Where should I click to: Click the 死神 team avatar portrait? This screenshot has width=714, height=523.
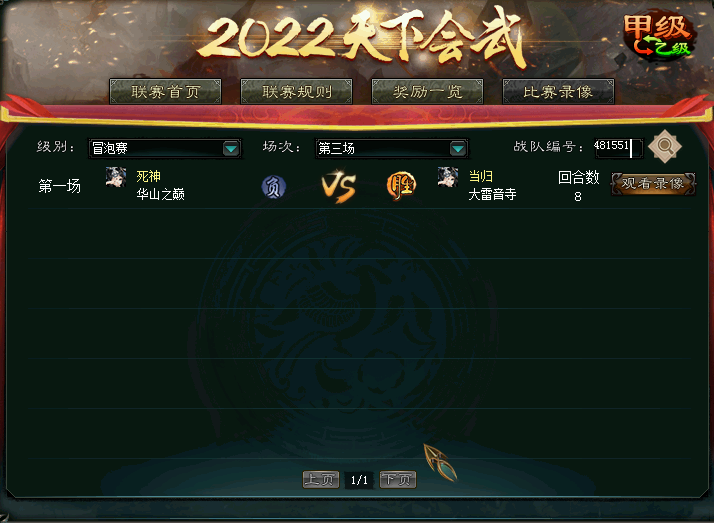116,177
